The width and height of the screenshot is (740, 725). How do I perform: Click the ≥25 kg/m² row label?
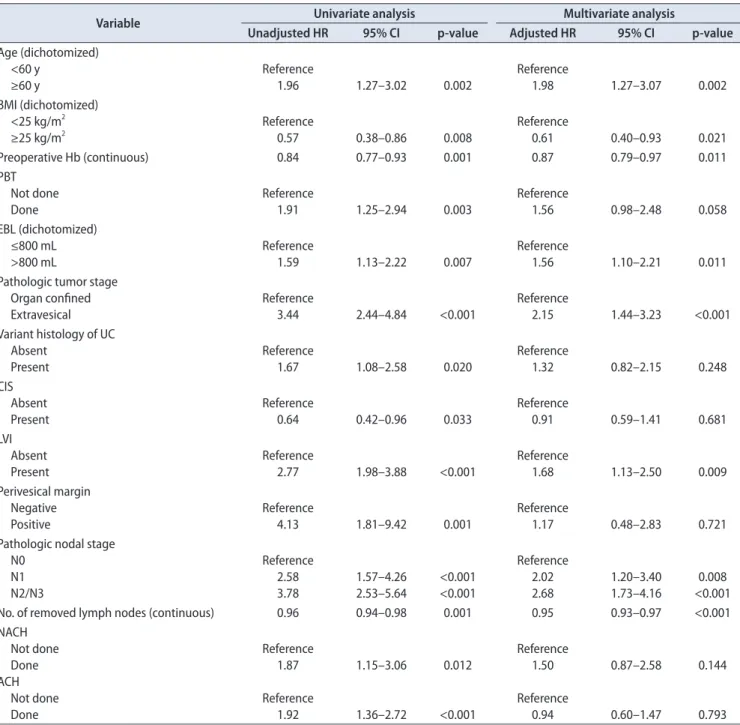tap(38, 138)
